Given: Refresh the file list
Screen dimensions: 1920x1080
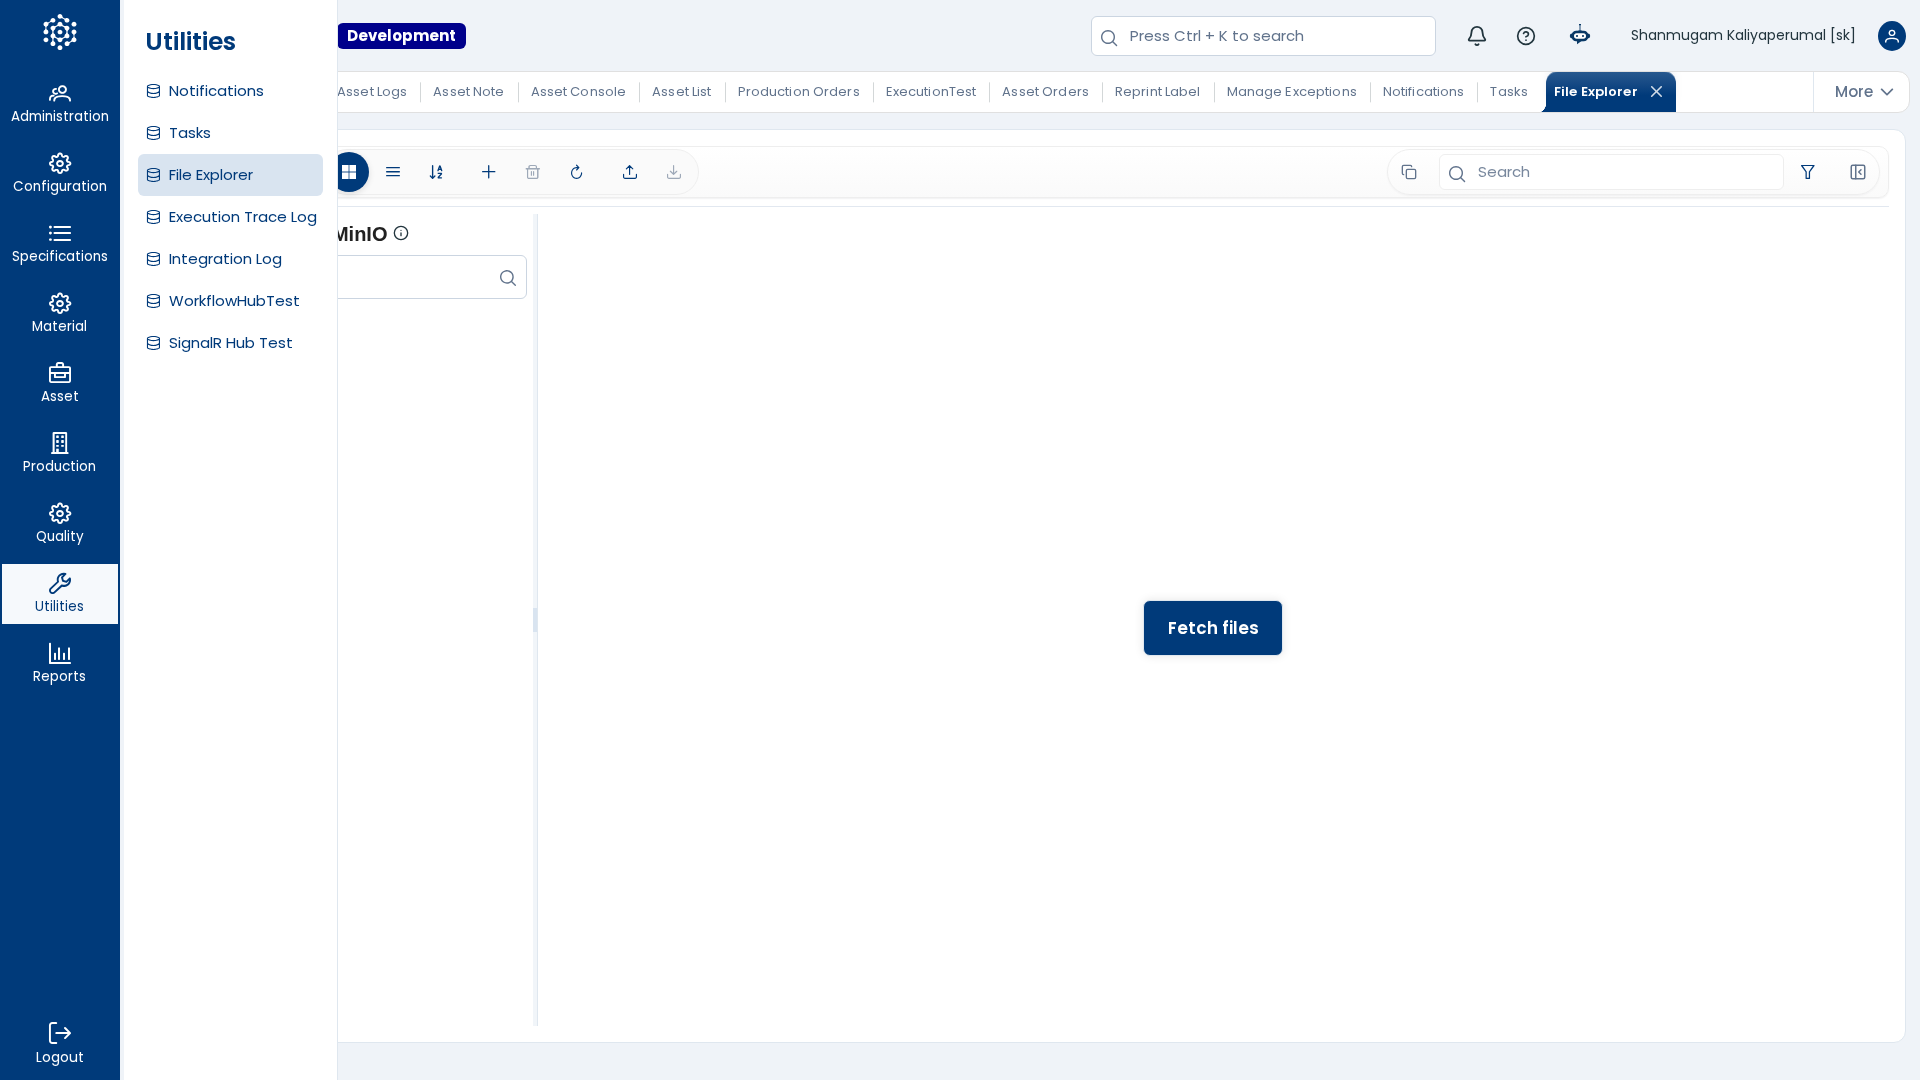Looking at the screenshot, I should click(x=577, y=172).
